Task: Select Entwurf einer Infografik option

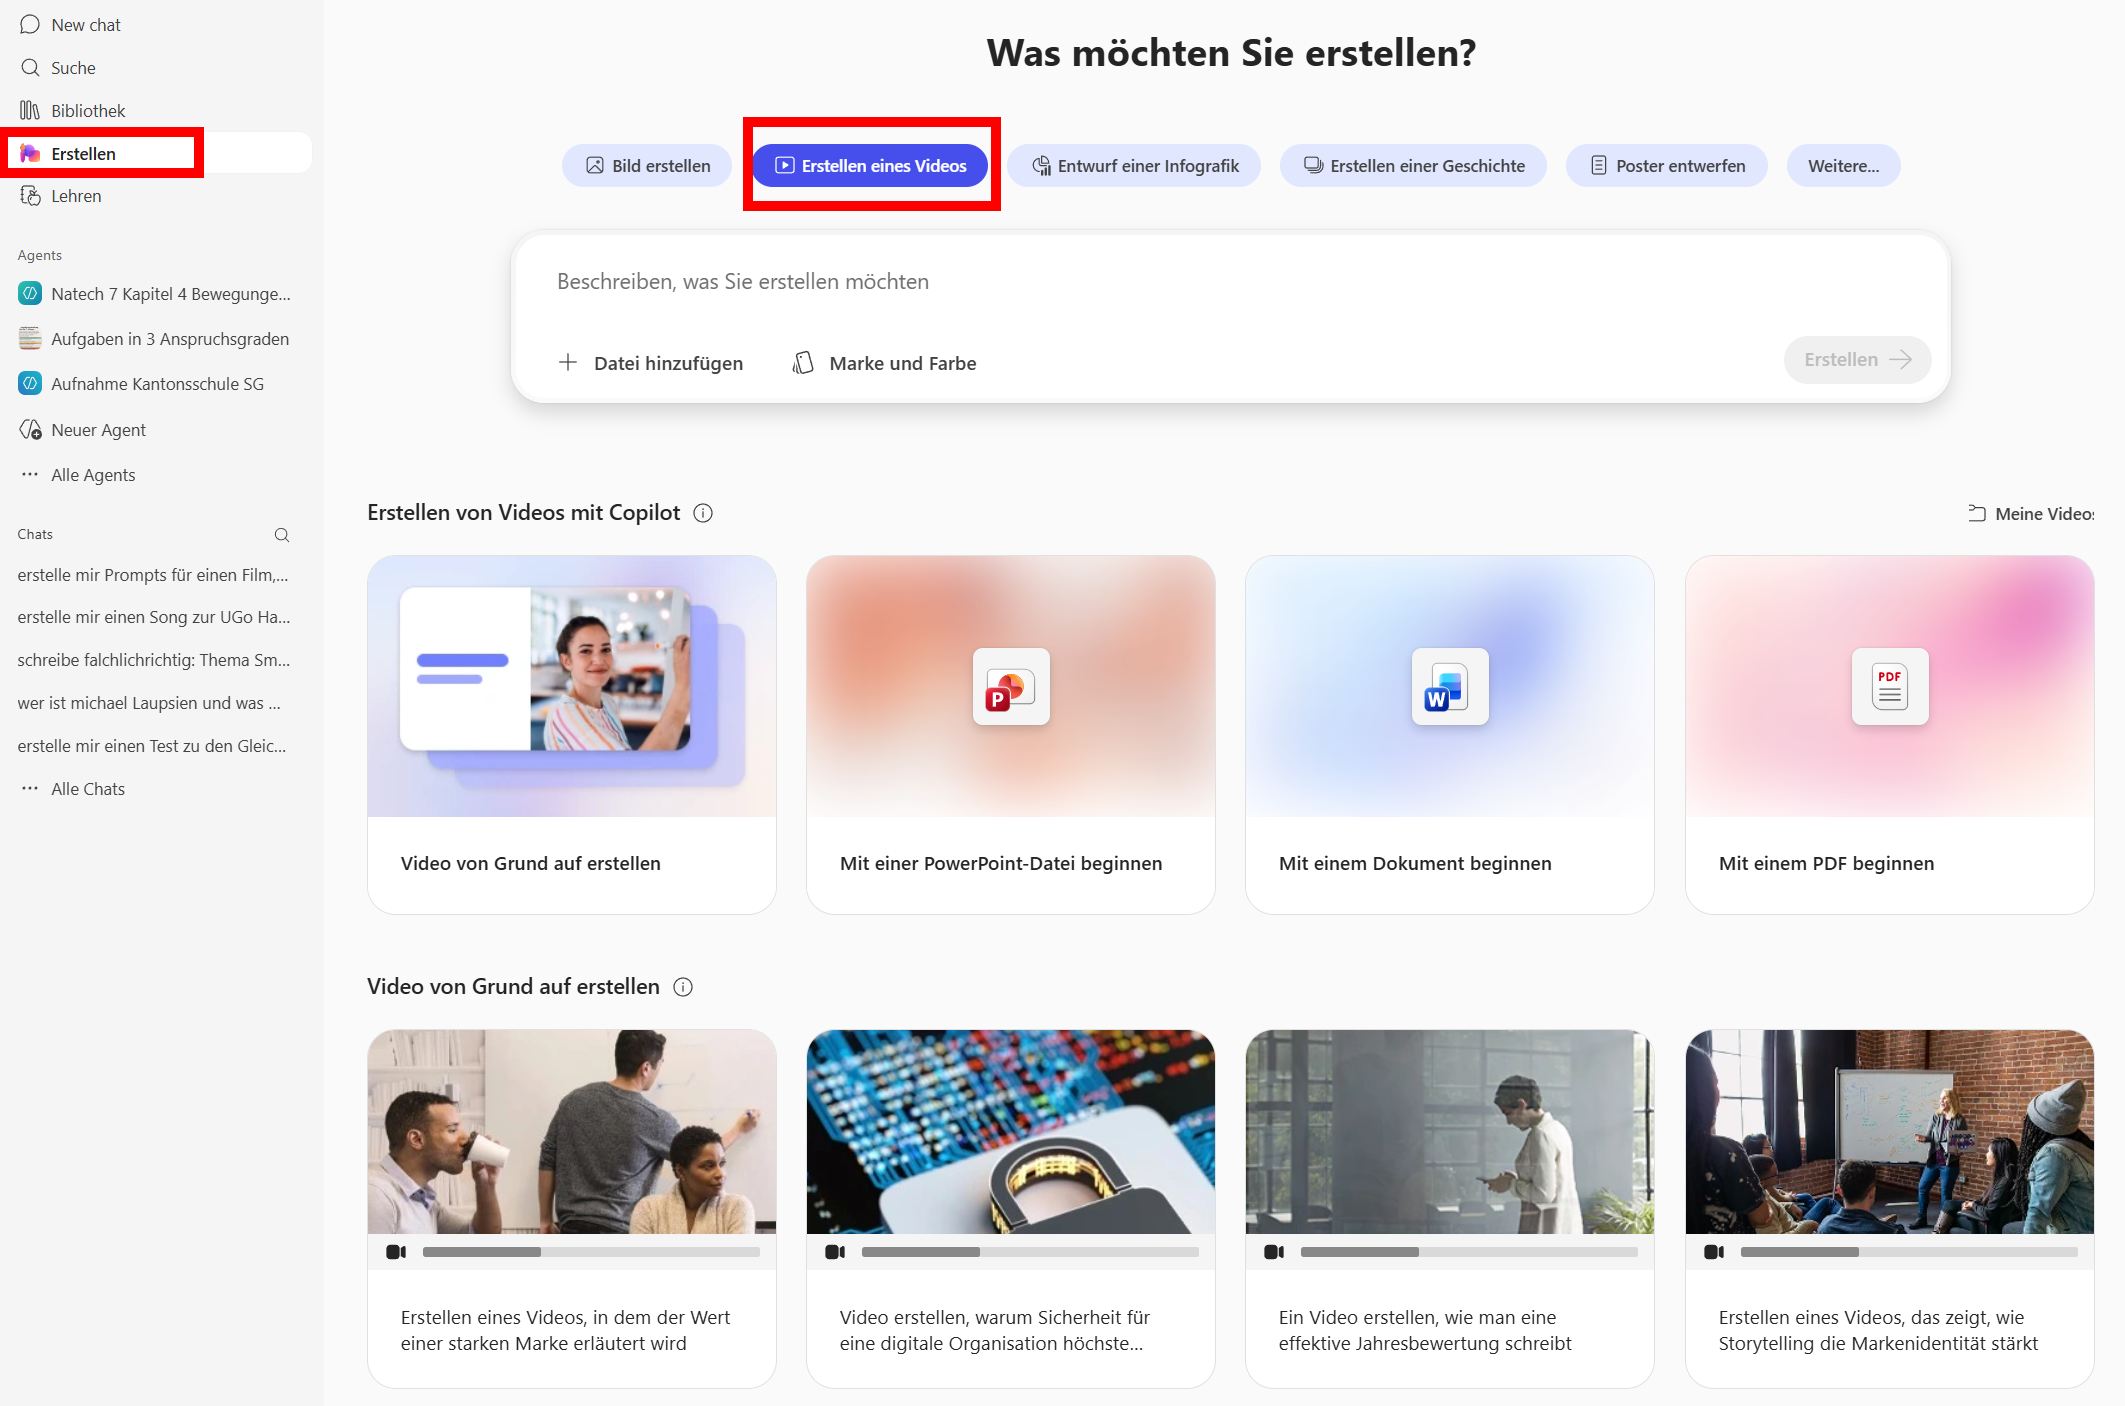Action: pyautogui.click(x=1134, y=166)
